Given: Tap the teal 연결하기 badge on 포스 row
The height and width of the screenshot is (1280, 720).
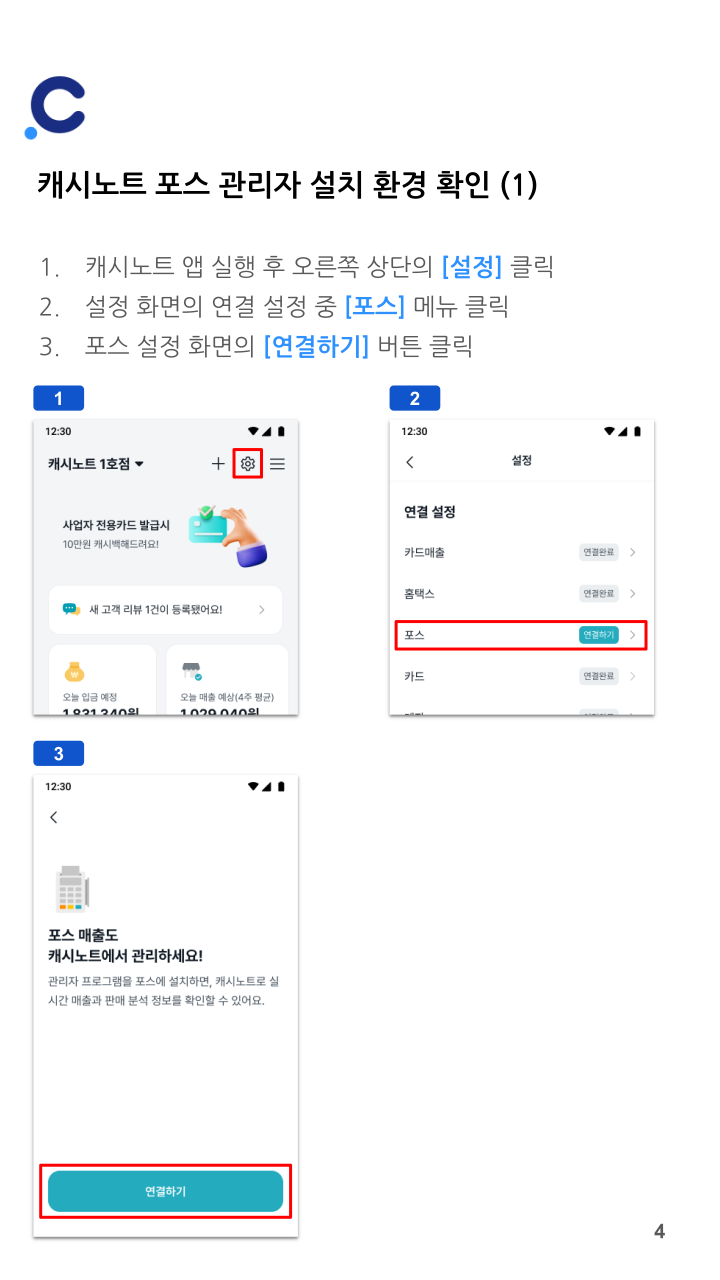Looking at the screenshot, I should (x=599, y=635).
